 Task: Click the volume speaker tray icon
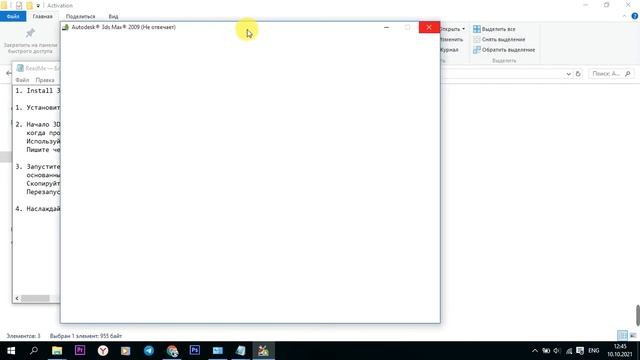557,351
